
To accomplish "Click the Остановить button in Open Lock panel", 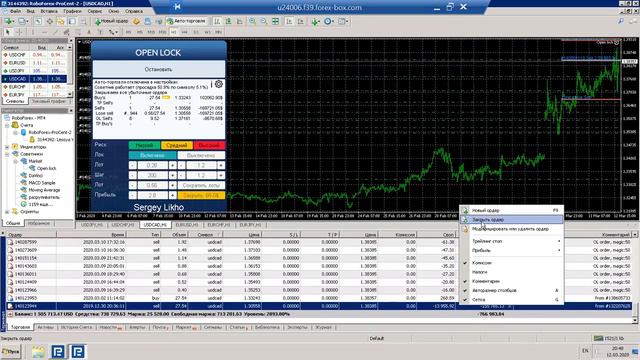I will 159,69.
